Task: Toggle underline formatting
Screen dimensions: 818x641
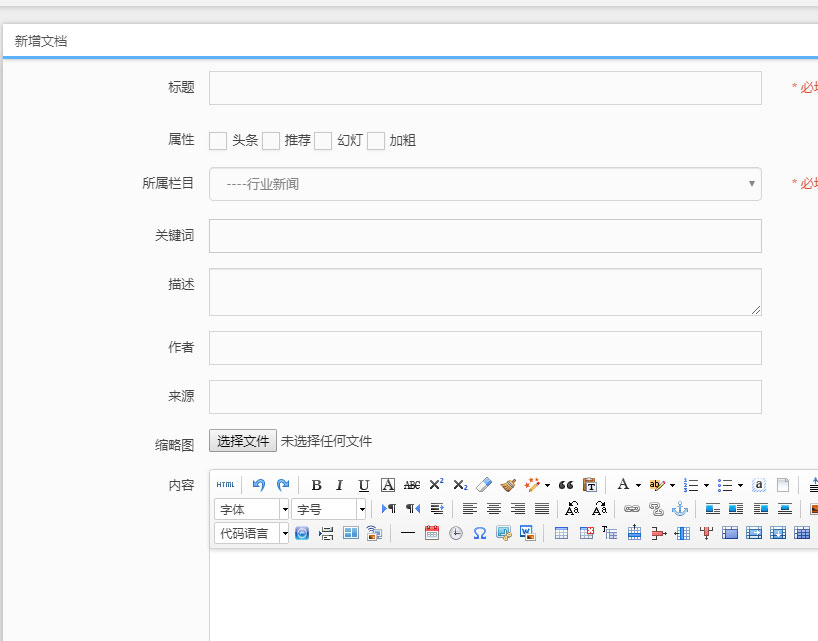Action: 364,485
